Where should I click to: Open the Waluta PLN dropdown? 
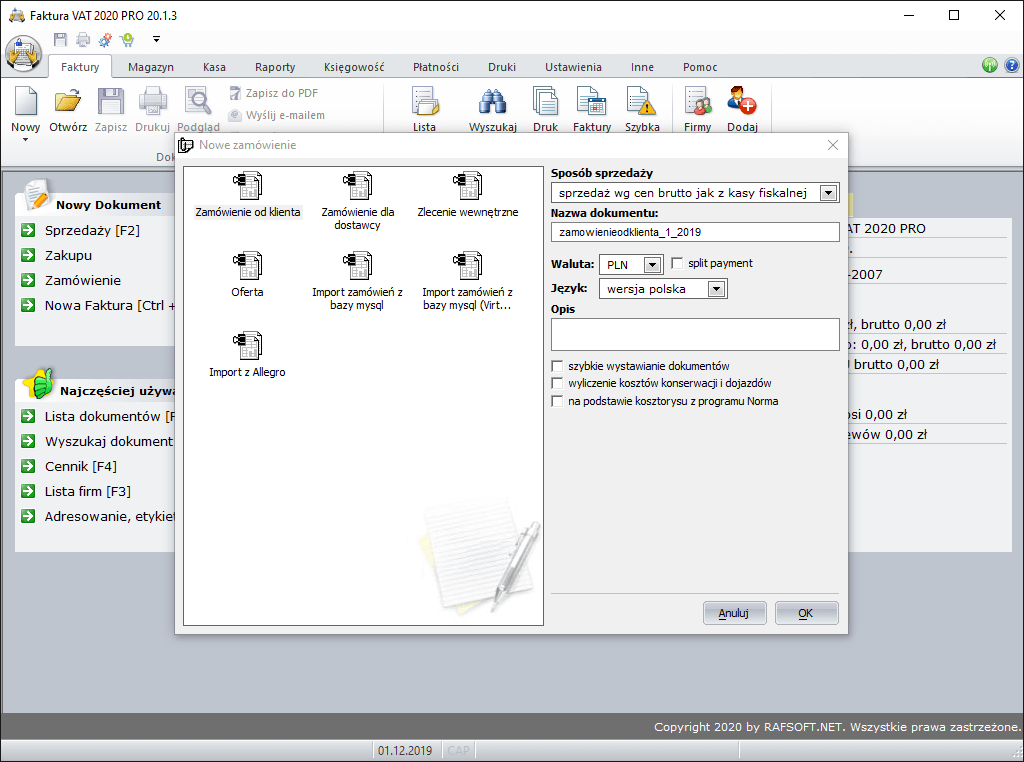(652, 265)
